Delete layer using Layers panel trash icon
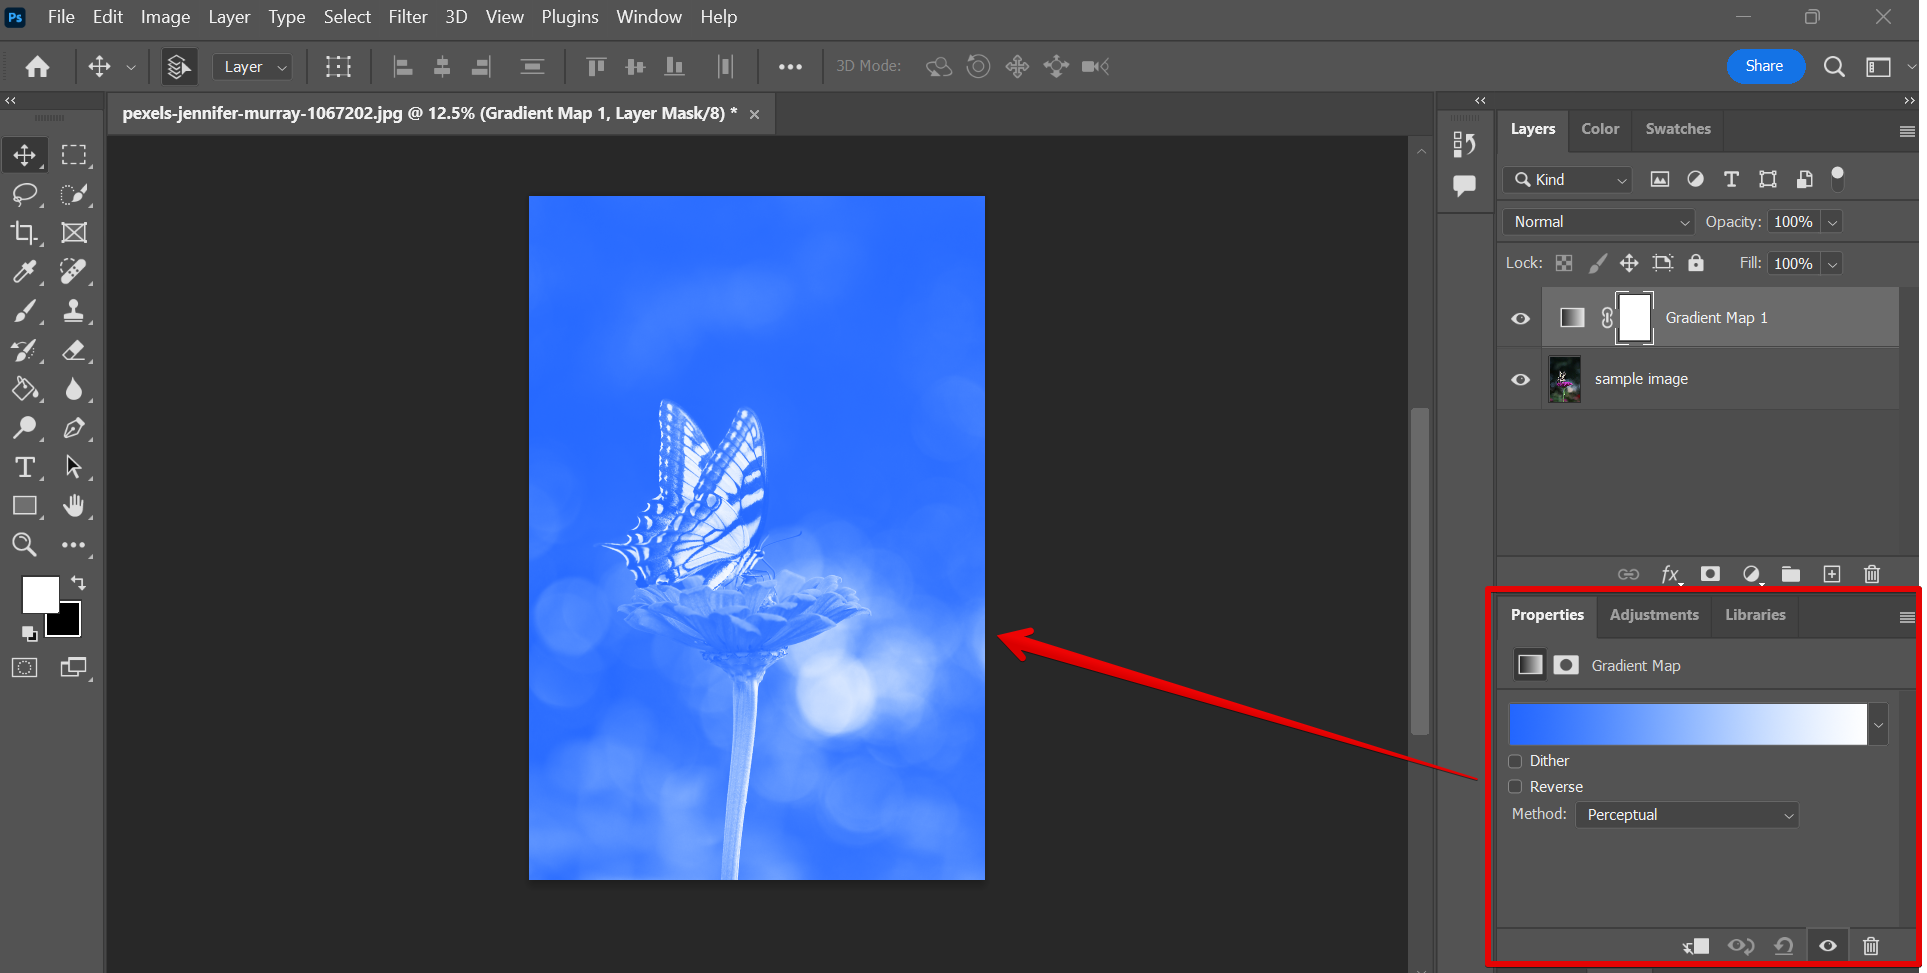This screenshot has height=973, width=1927. pyautogui.click(x=1871, y=574)
